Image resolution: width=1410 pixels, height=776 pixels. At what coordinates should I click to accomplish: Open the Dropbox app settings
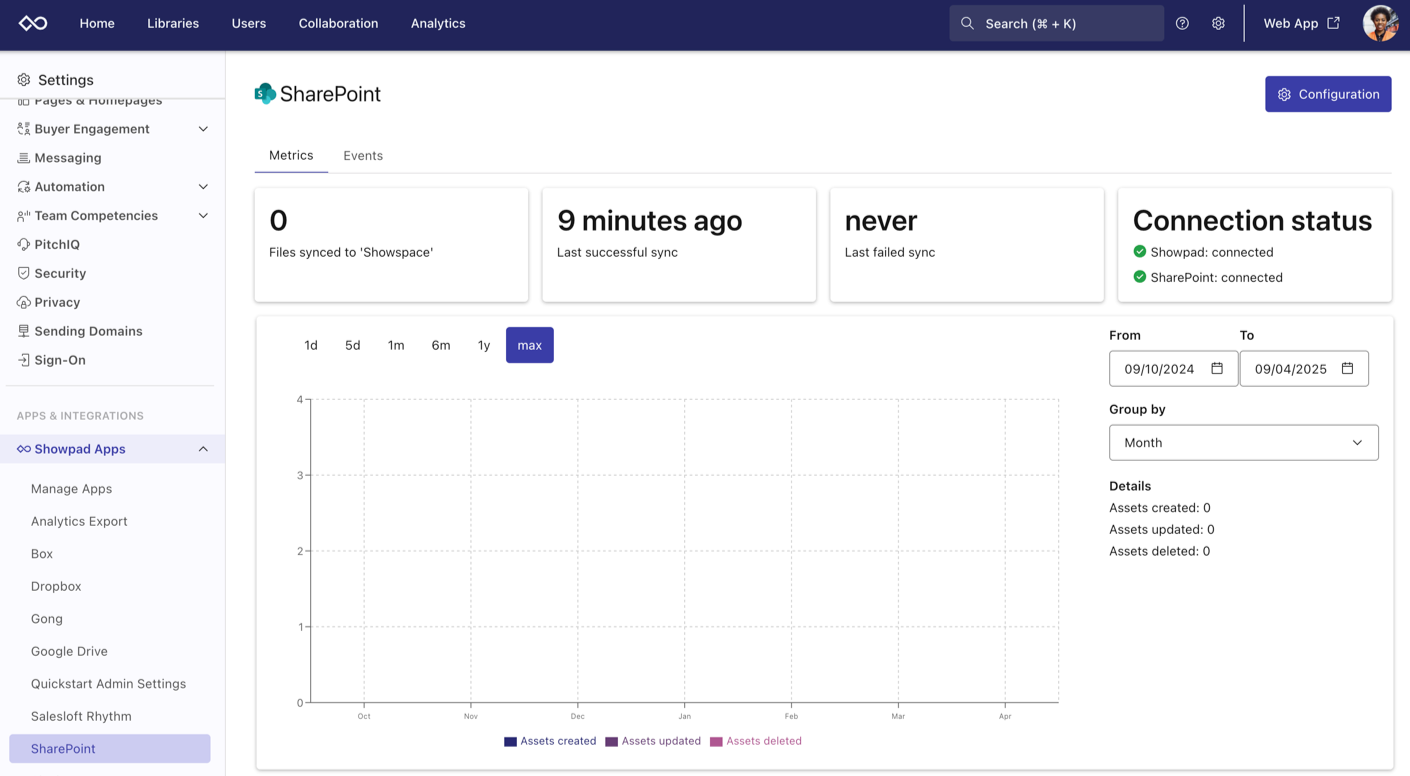pos(56,586)
